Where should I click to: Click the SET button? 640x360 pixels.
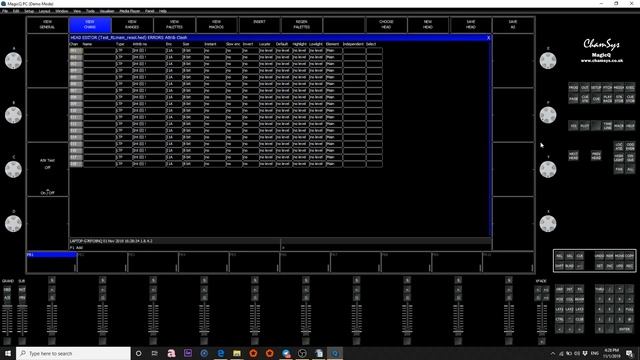[x=599, y=266]
